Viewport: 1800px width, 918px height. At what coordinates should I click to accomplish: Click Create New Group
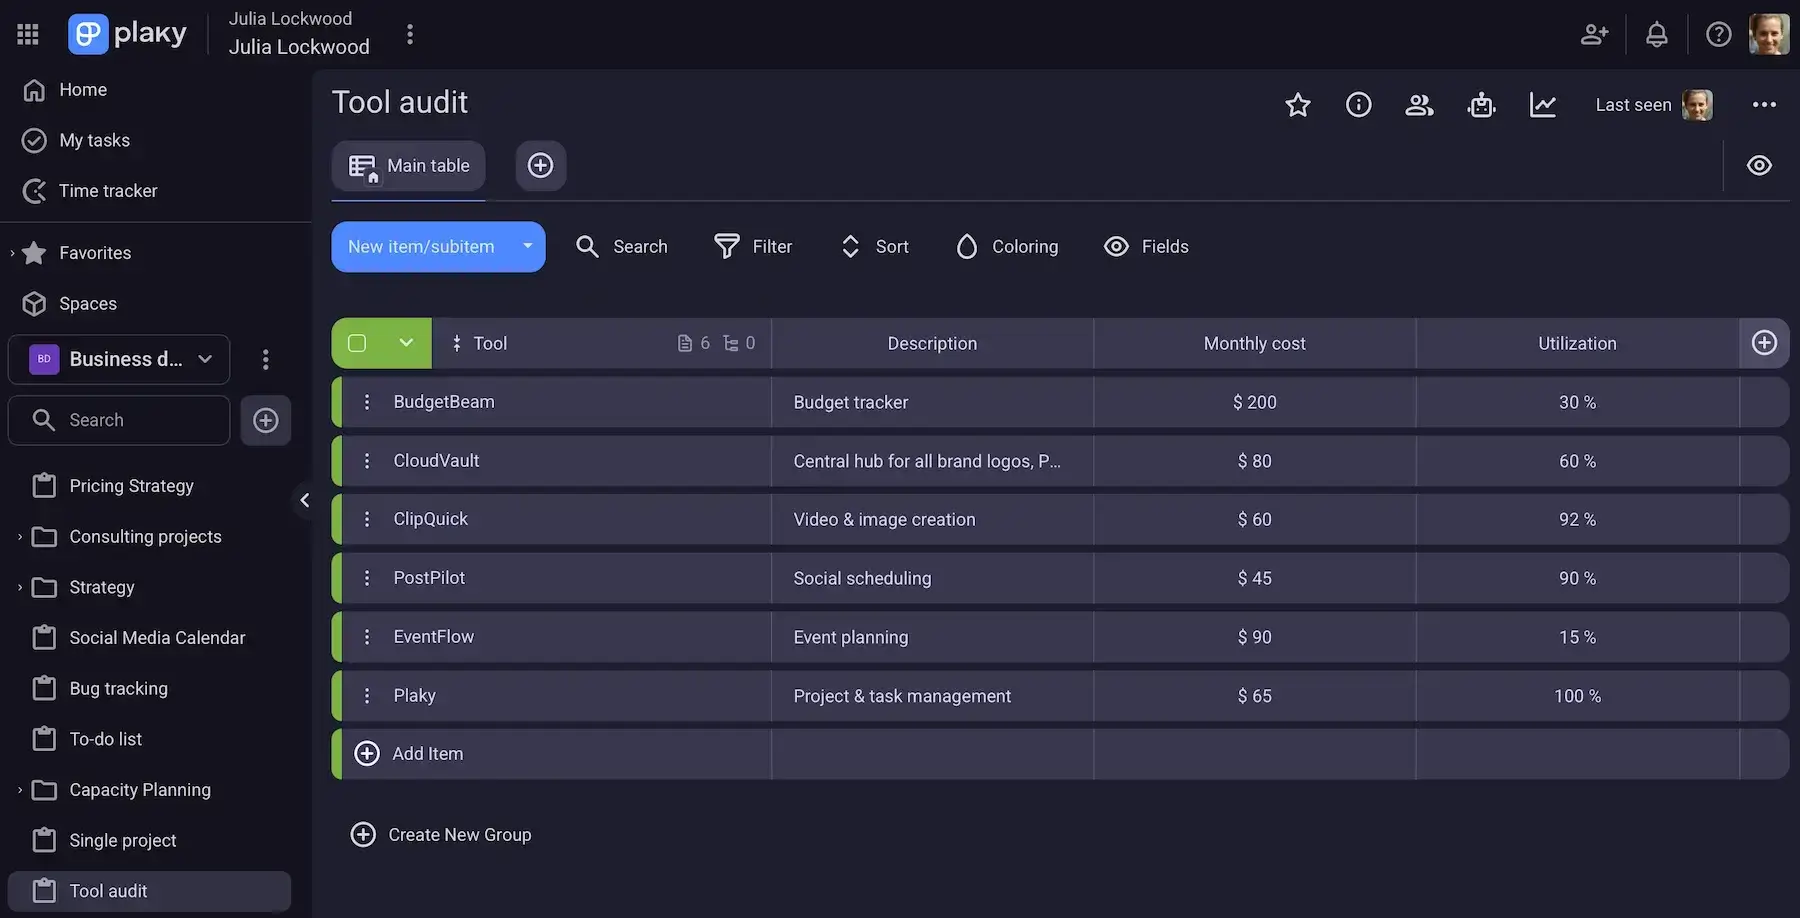[441, 834]
